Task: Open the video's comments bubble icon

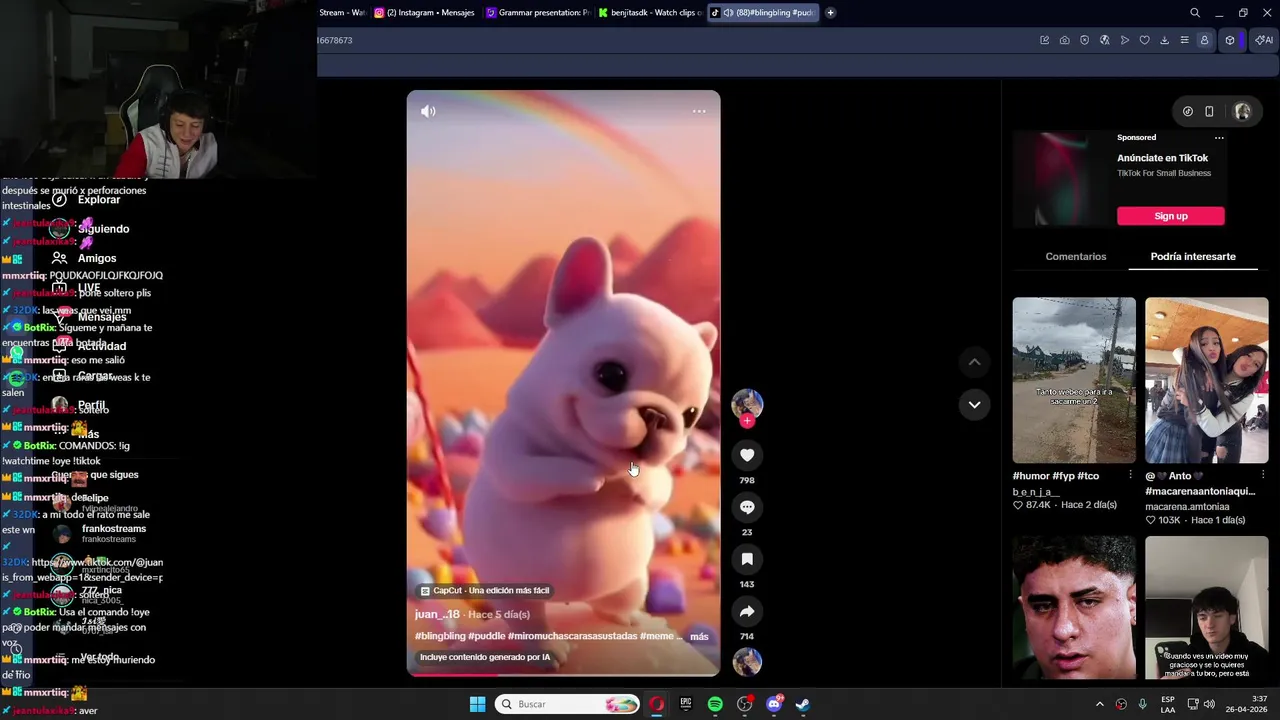Action: 747,507
